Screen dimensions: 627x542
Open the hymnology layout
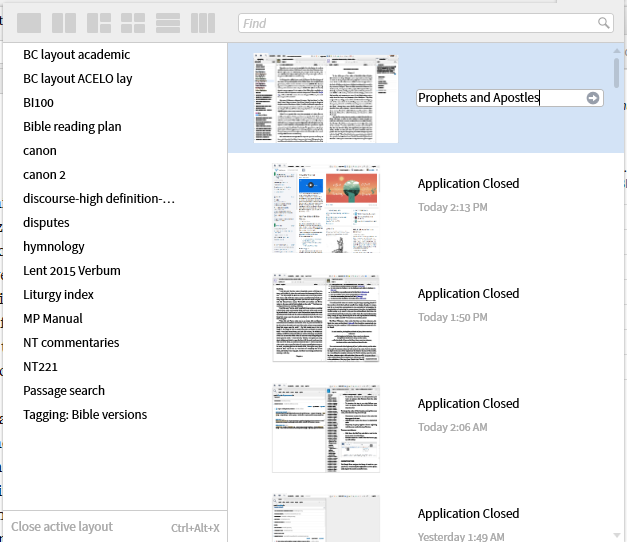pyautogui.click(x=54, y=247)
